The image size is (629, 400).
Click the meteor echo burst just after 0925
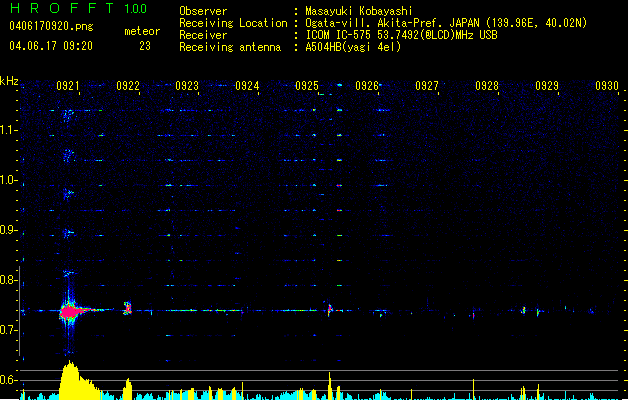pyautogui.click(x=330, y=309)
